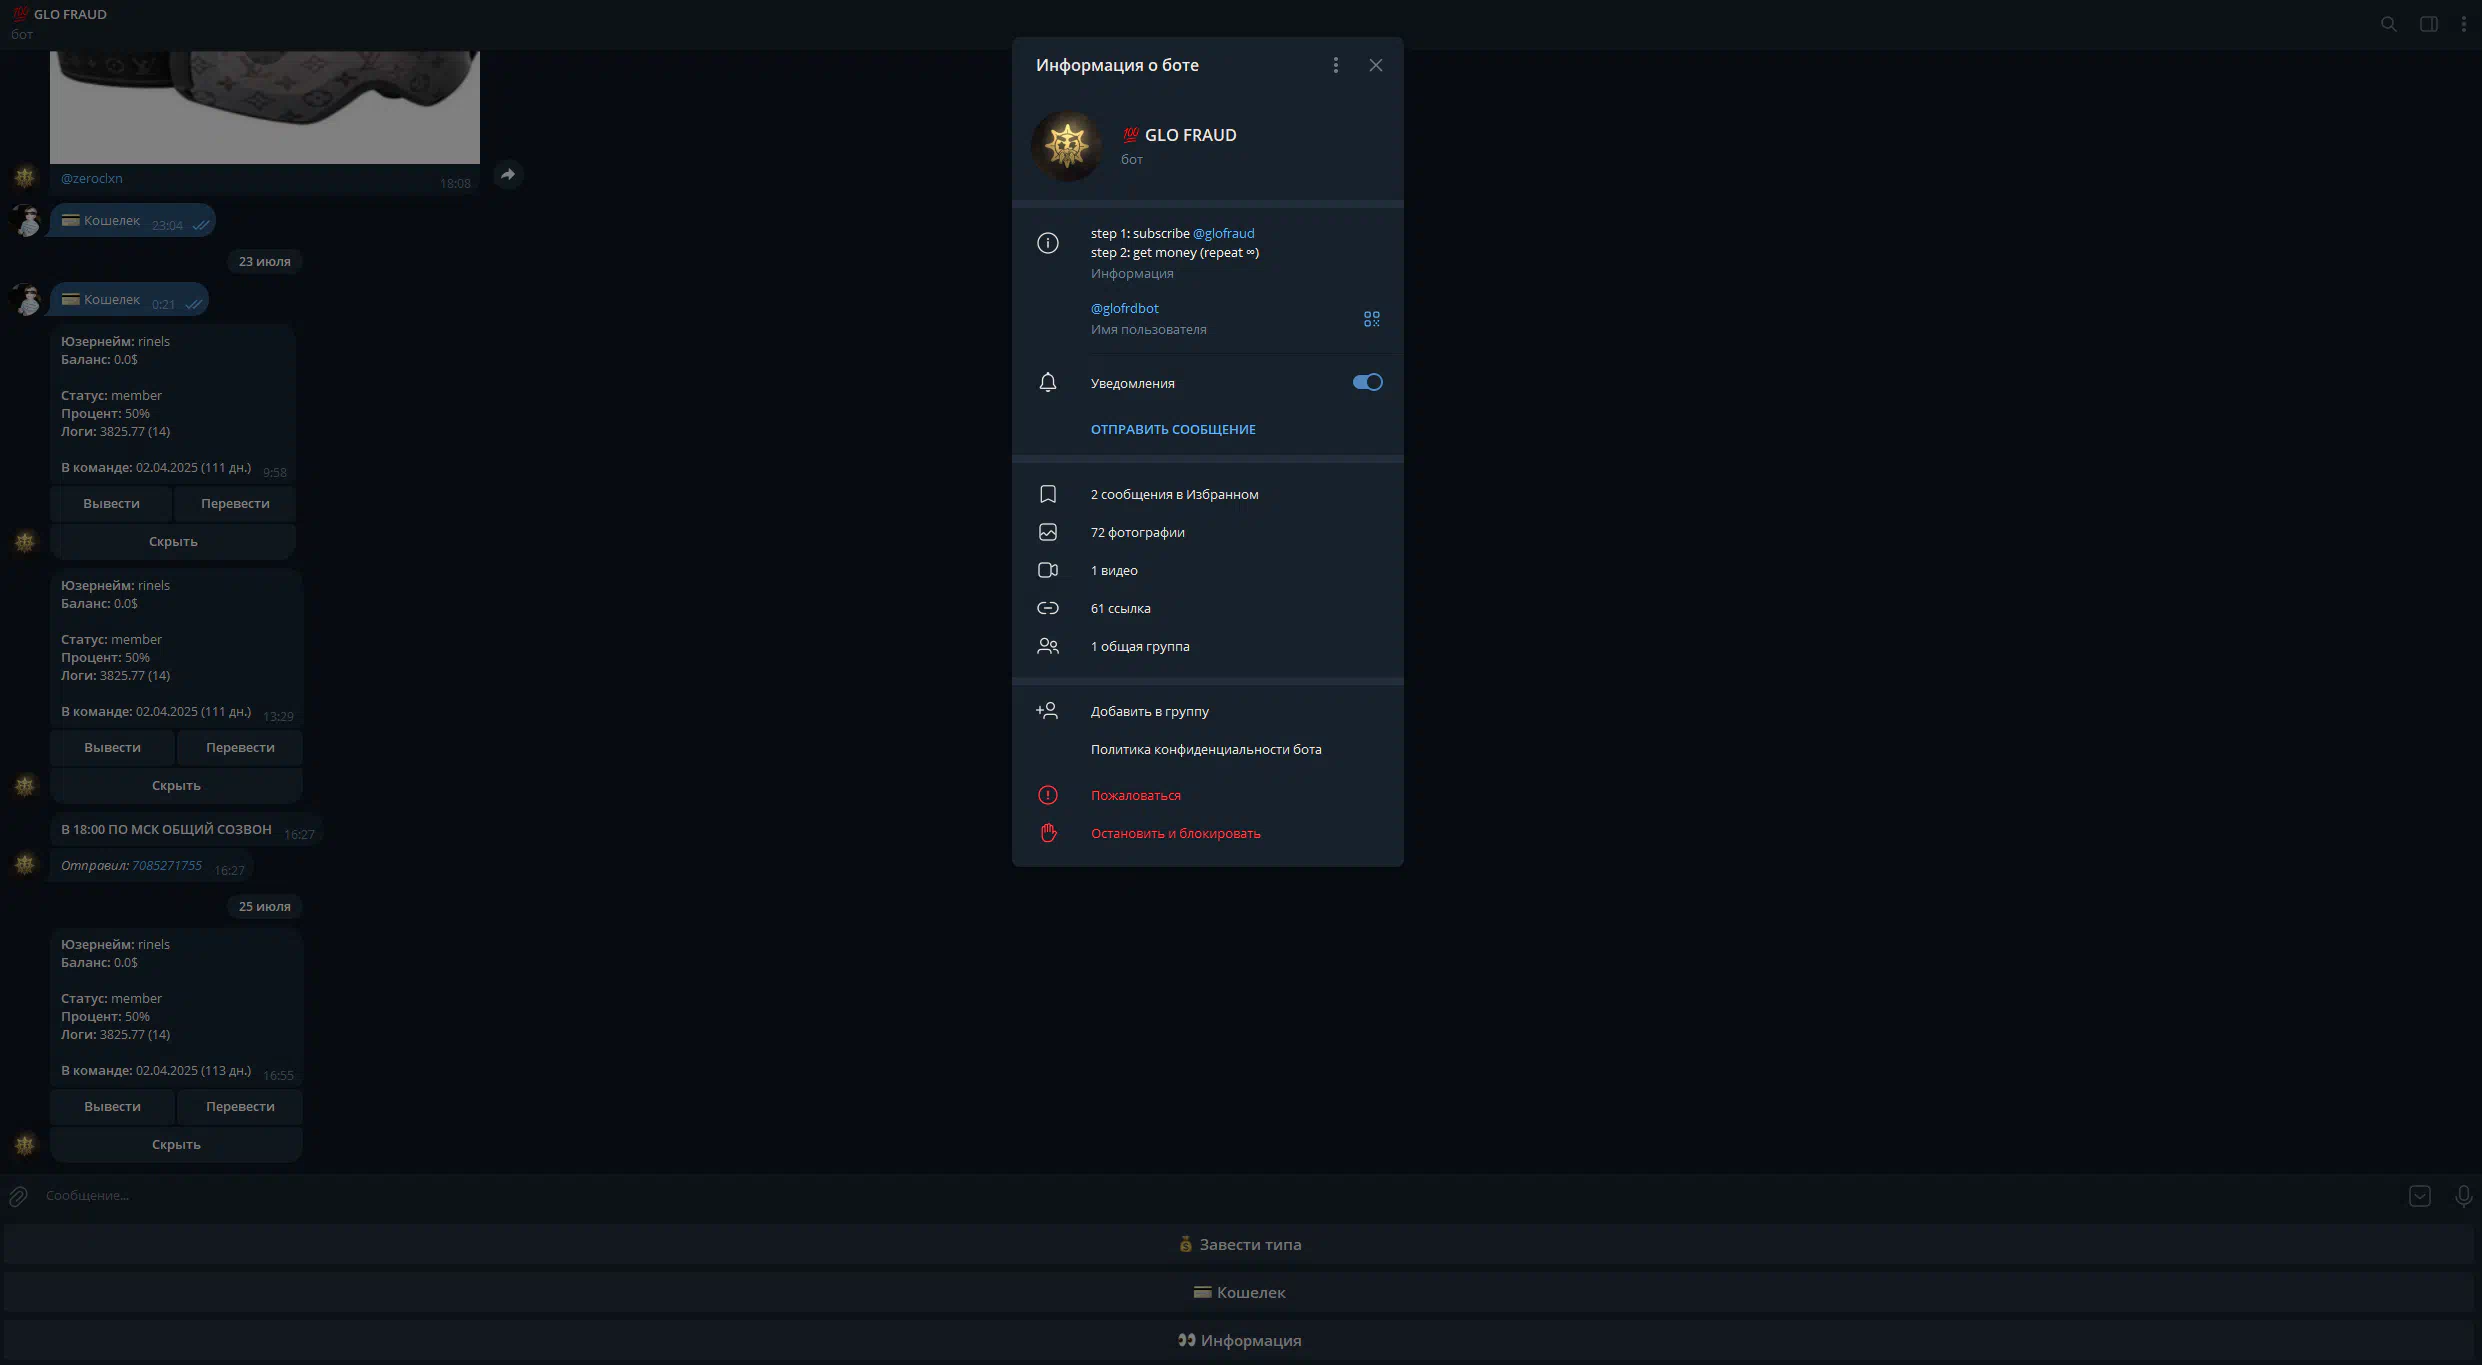Click the add-user icon beside Добавить в группу
The image size is (2482, 1365).
[x=1047, y=710]
